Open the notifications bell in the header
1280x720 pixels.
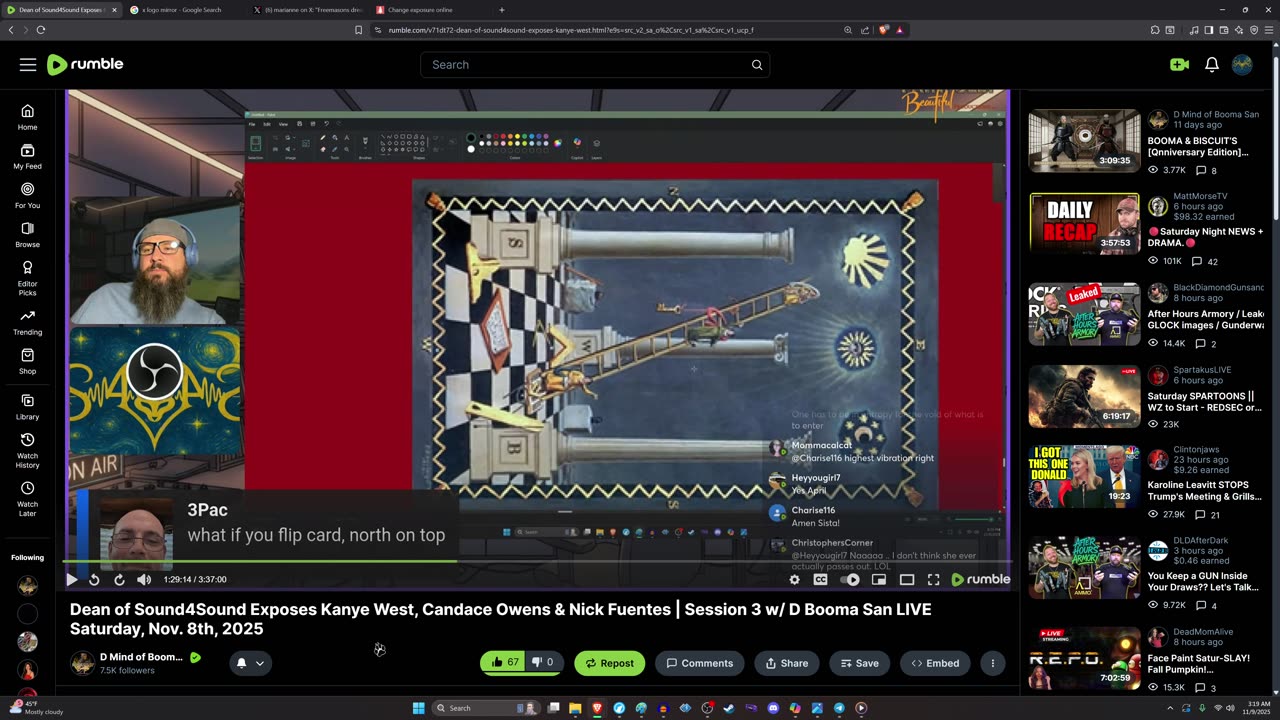[x=1212, y=65]
